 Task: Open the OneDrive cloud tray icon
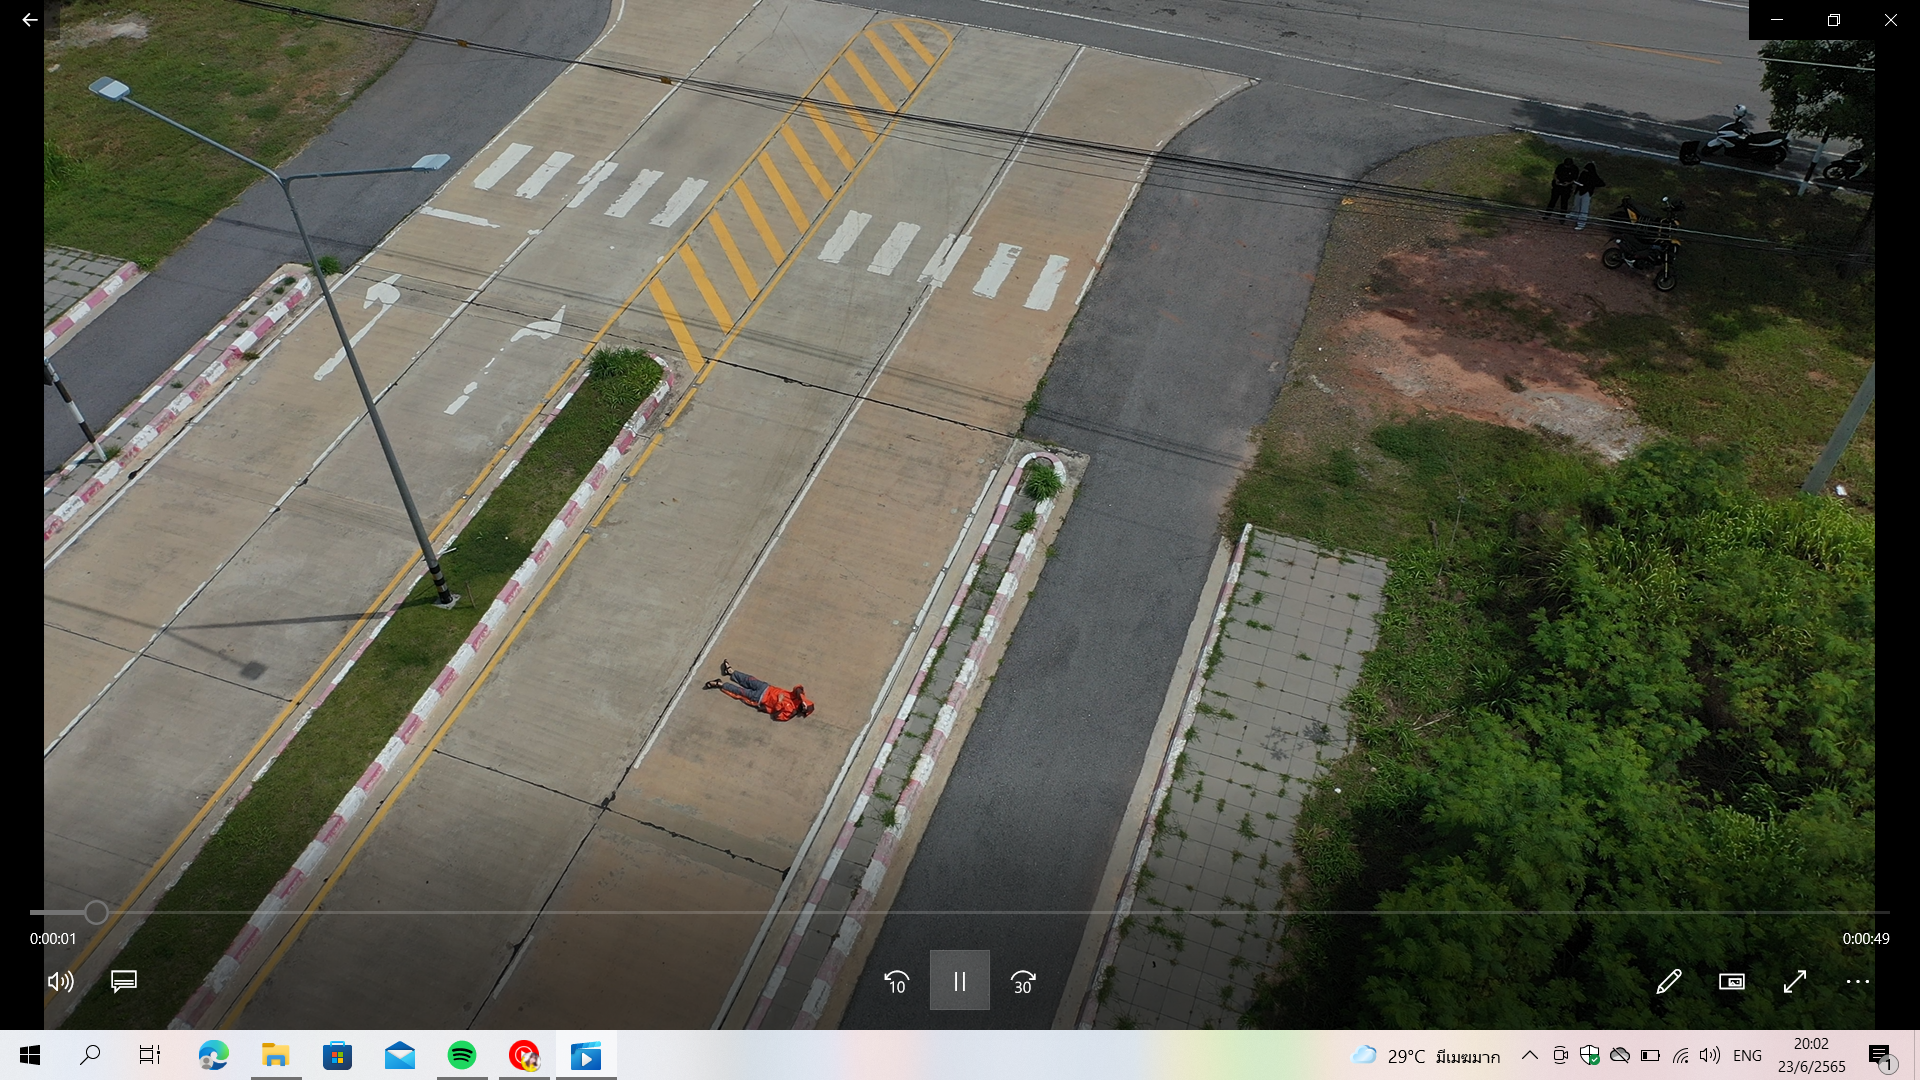1620,1055
